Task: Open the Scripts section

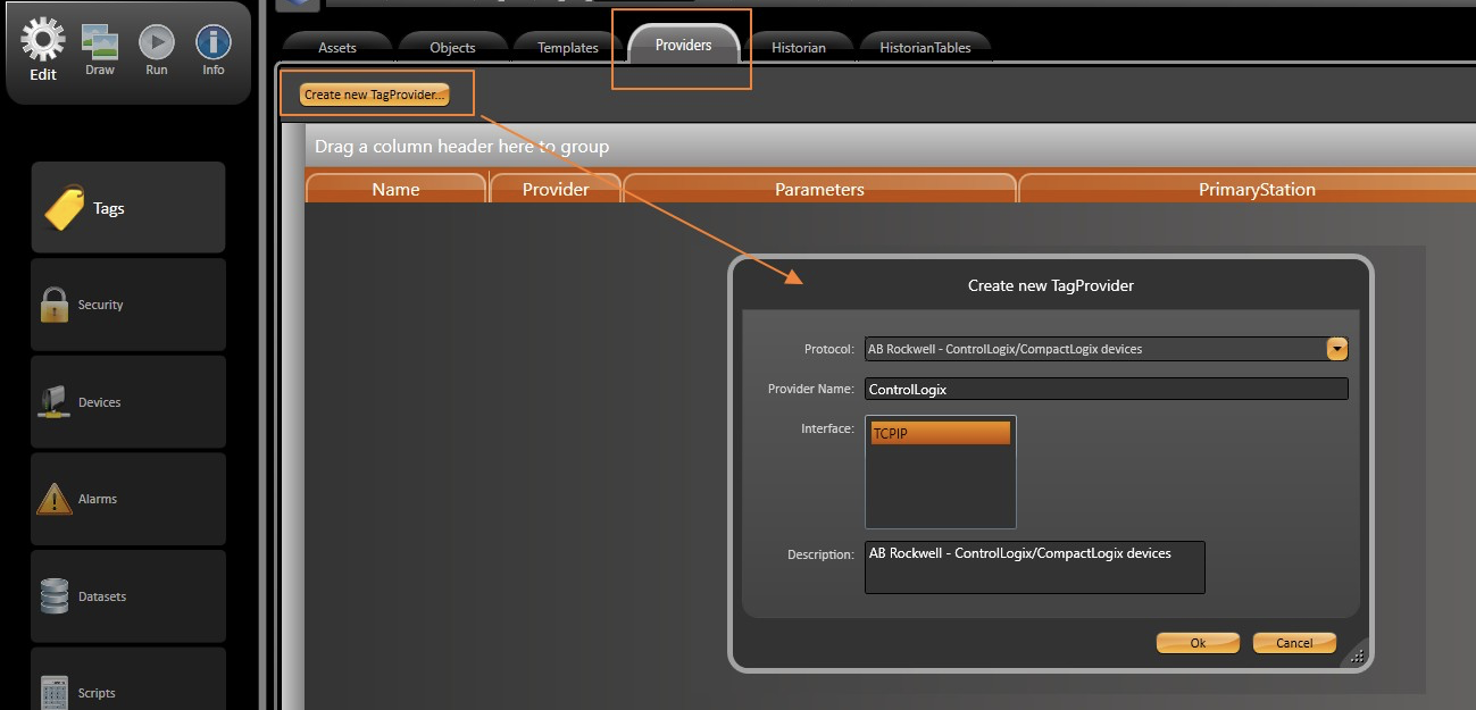Action: point(128,690)
